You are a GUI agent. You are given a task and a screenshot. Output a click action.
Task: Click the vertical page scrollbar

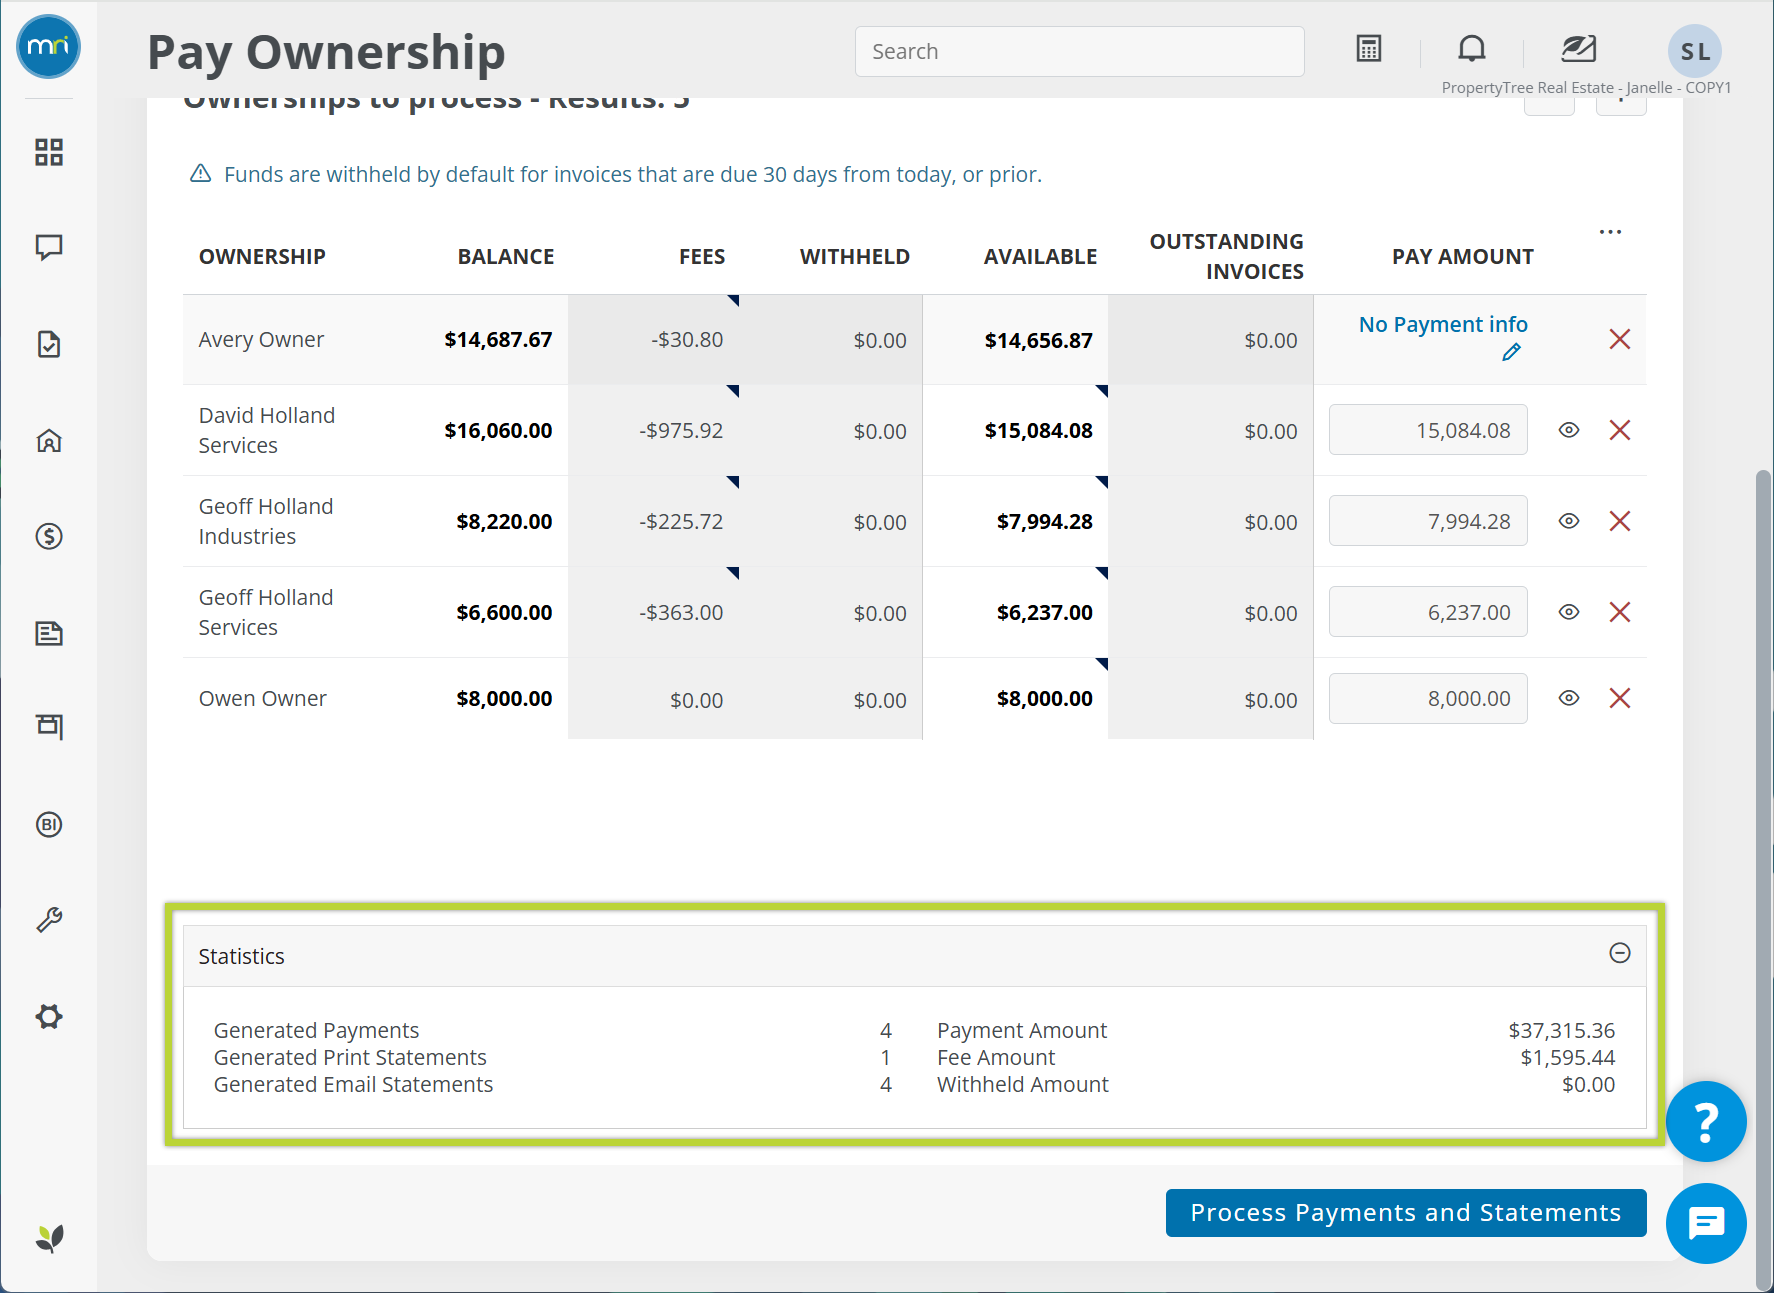(1763, 880)
